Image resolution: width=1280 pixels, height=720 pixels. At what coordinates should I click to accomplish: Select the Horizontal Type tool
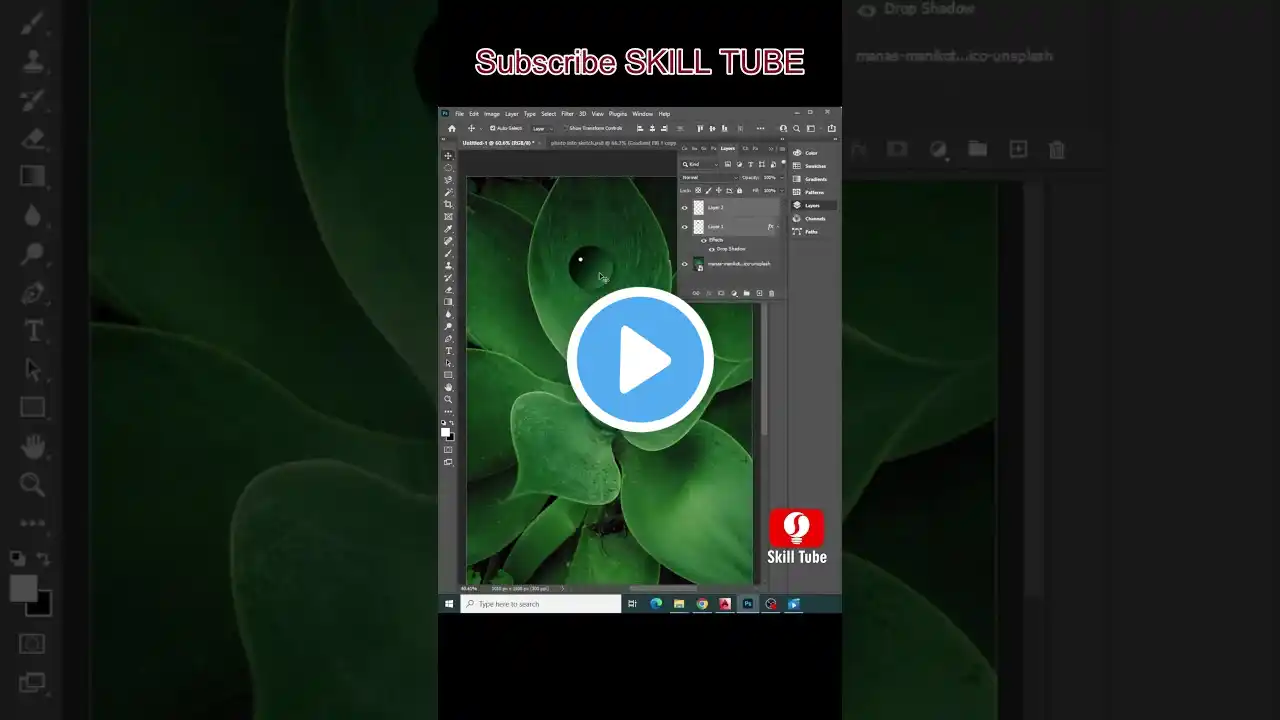pyautogui.click(x=448, y=351)
